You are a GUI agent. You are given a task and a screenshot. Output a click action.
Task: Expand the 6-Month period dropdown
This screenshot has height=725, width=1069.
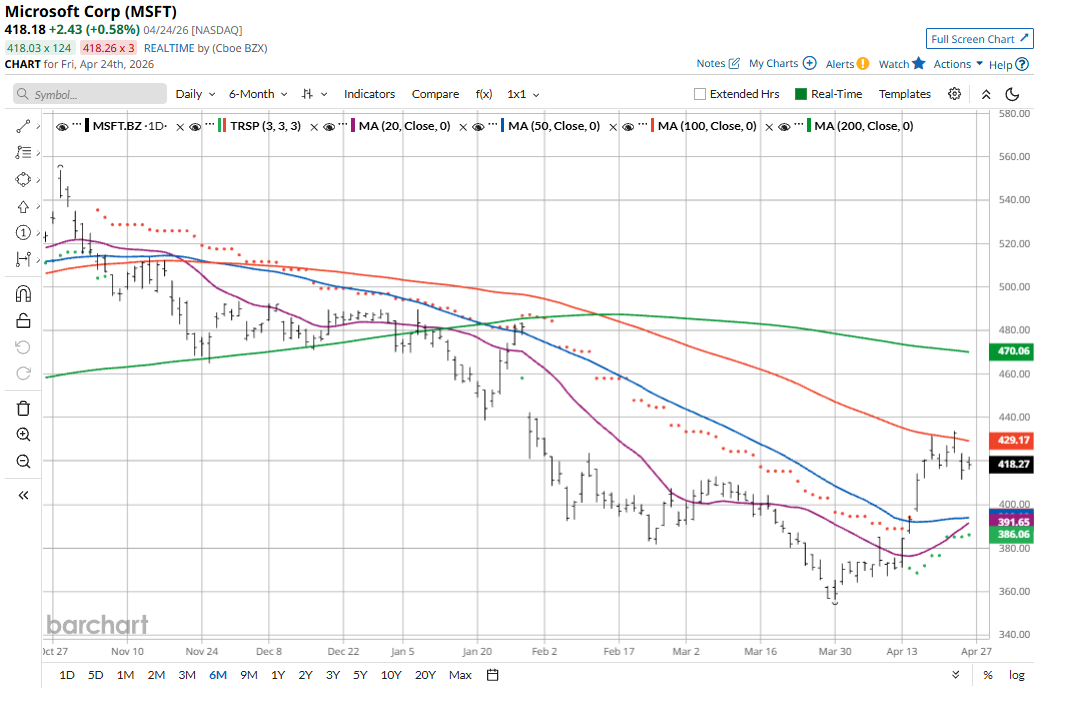(258, 94)
